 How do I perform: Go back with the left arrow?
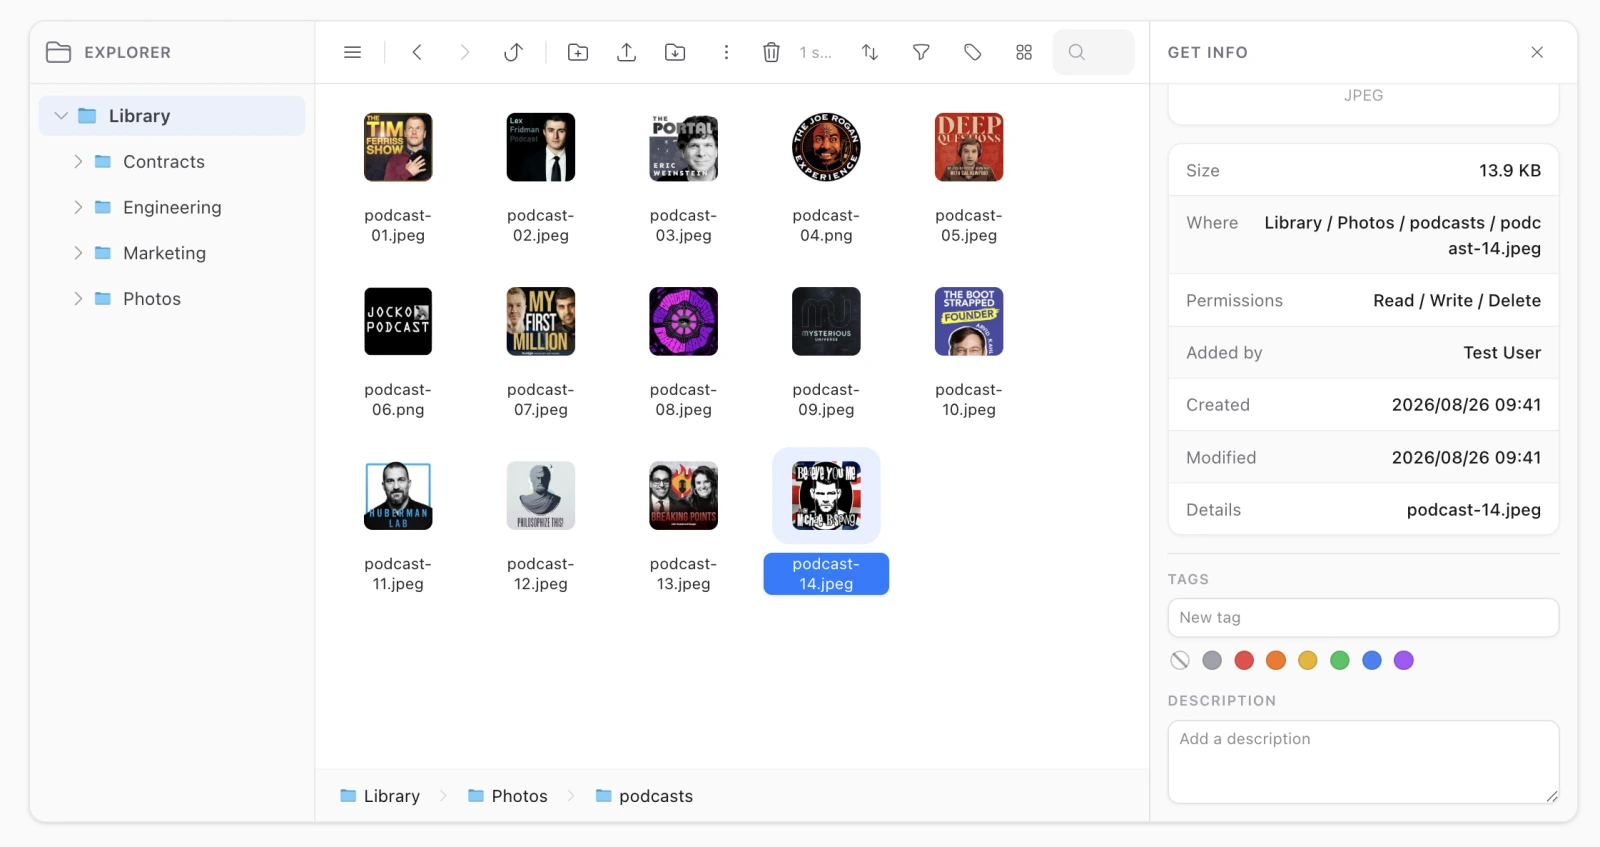point(417,52)
